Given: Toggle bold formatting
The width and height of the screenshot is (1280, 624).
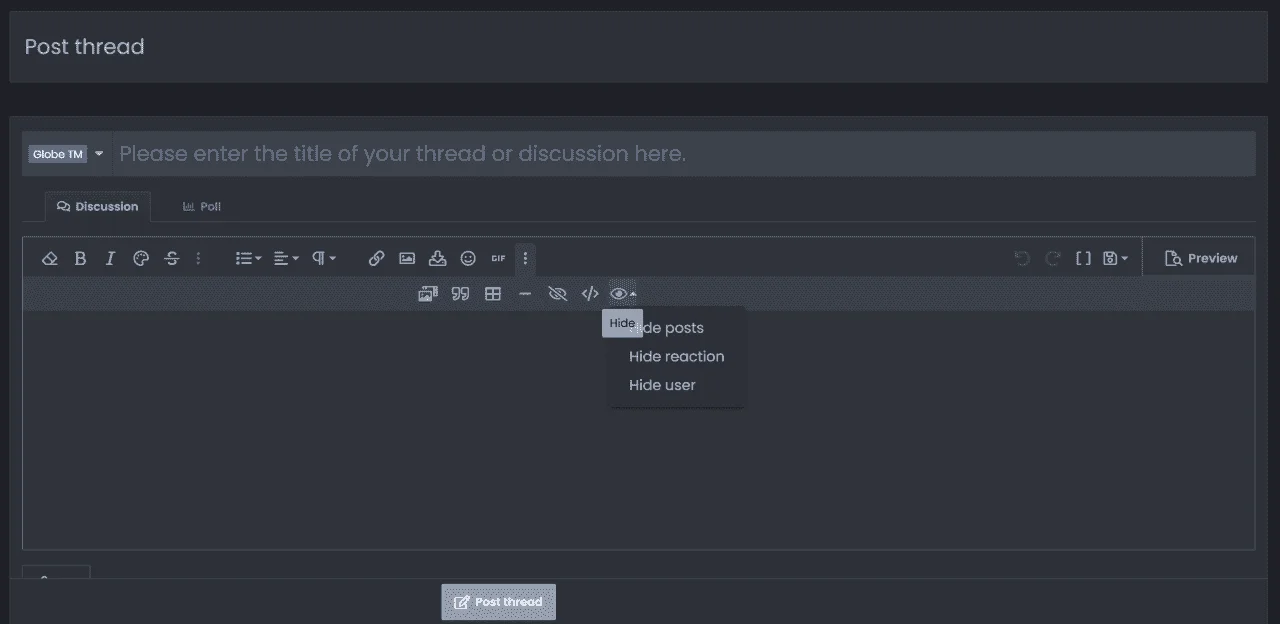Looking at the screenshot, I should (x=81, y=258).
